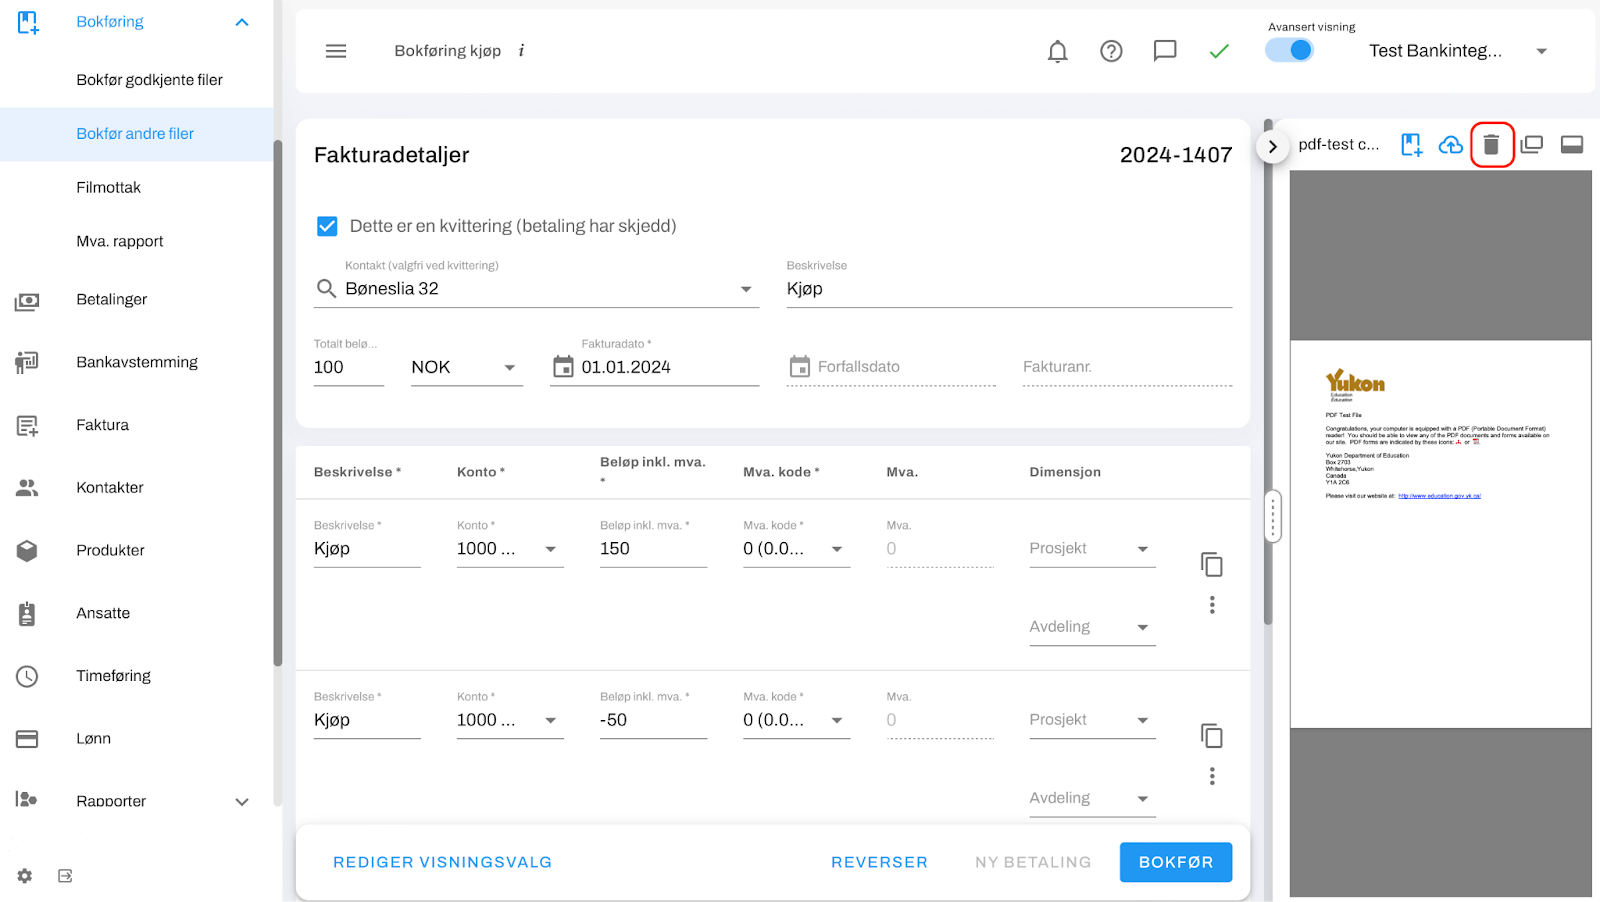Open the chat message icon
Screen dimensions: 1600x902
coord(1165,51)
